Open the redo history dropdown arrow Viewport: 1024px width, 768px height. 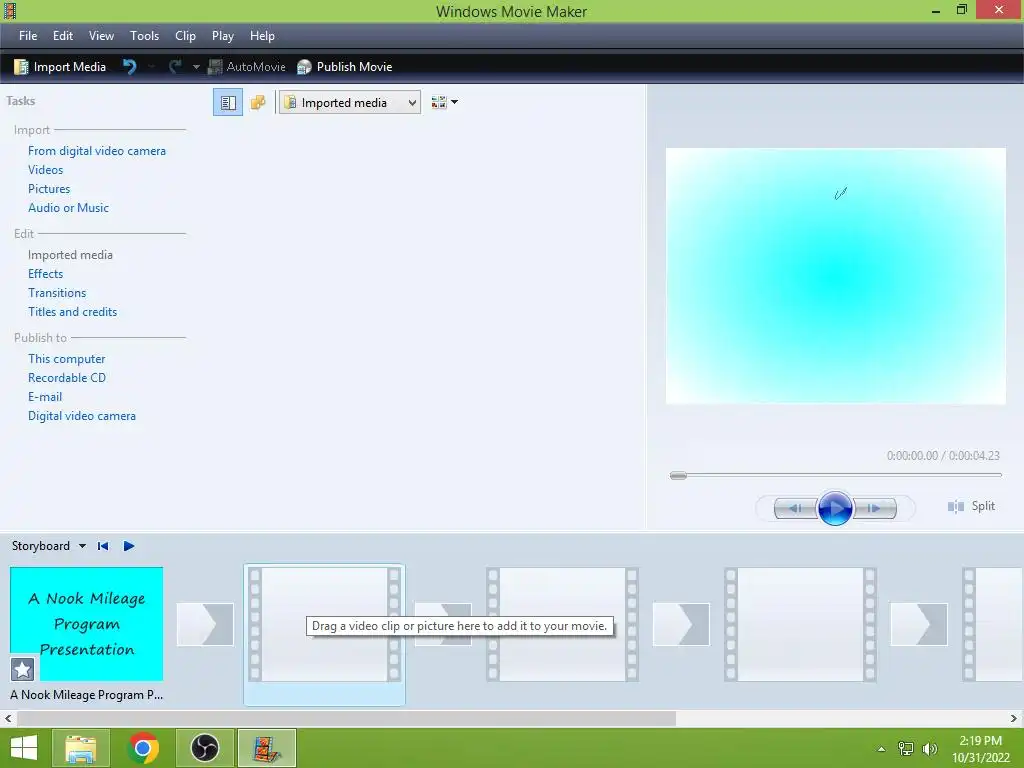click(x=196, y=67)
